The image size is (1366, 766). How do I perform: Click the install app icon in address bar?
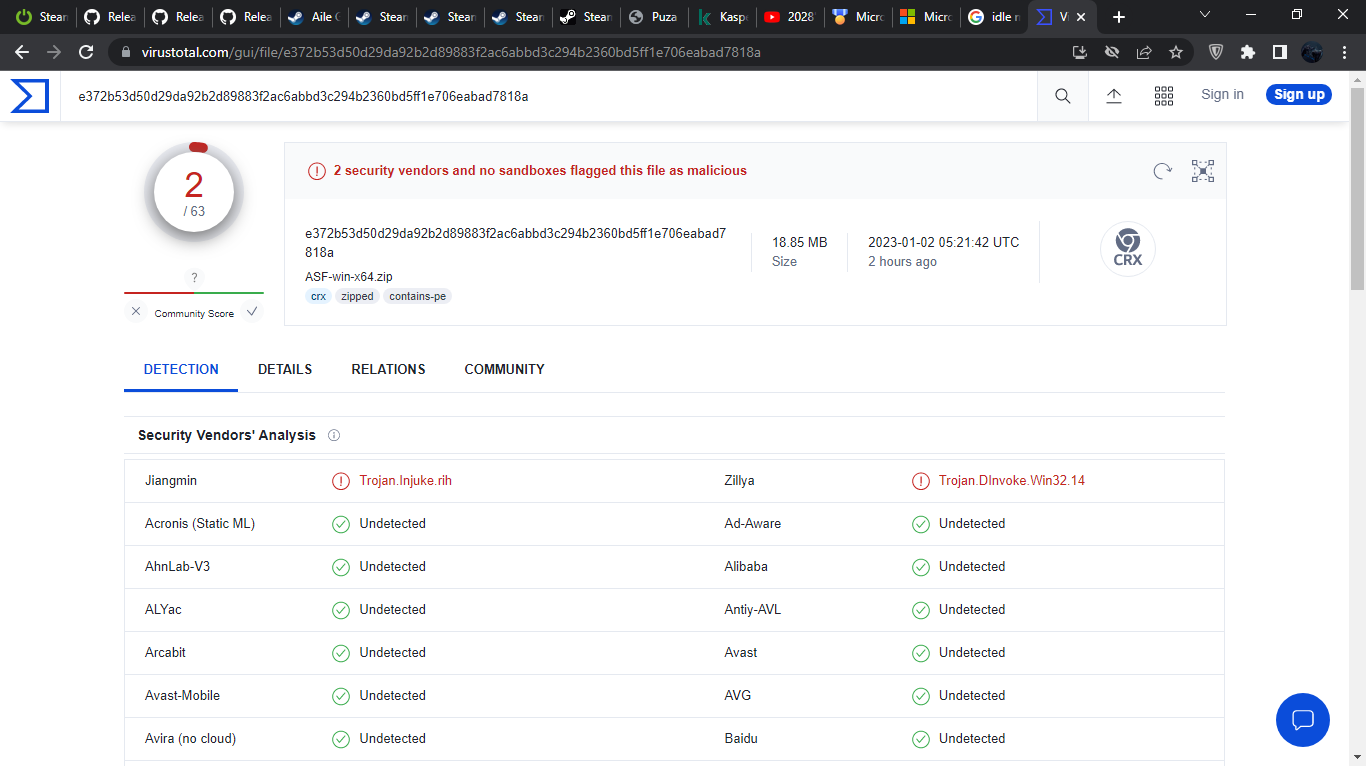pyautogui.click(x=1080, y=52)
